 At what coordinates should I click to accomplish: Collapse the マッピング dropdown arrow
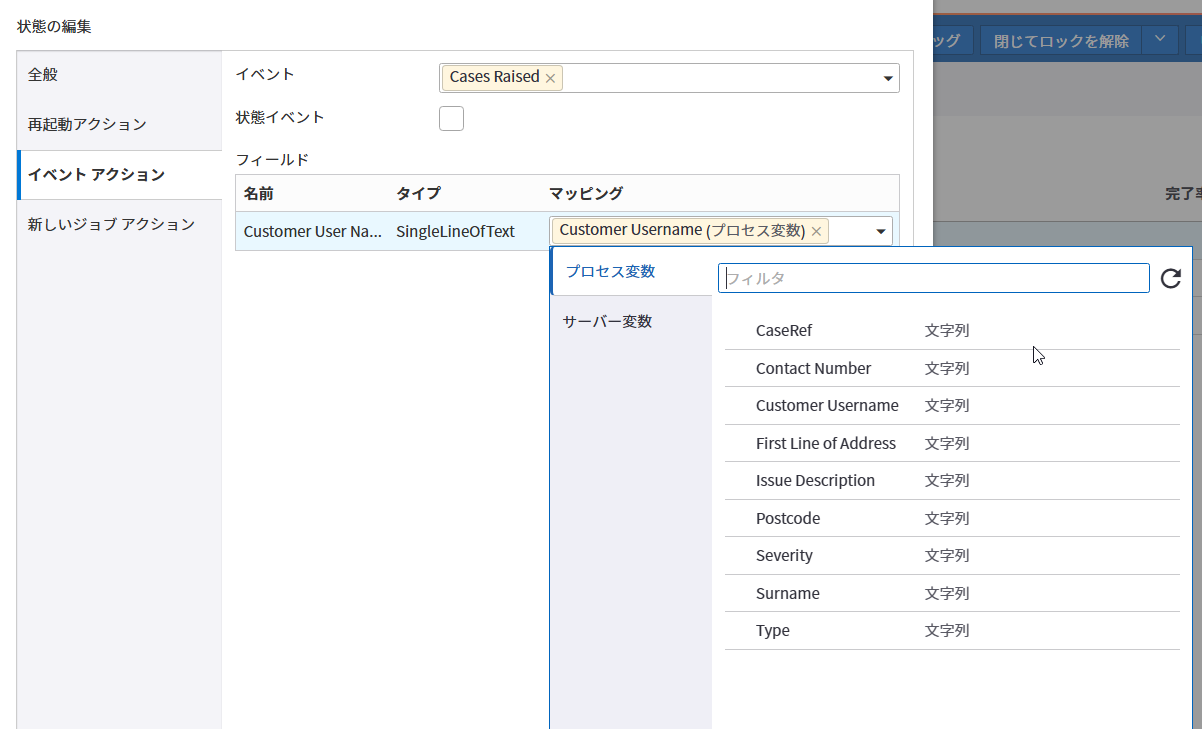[x=881, y=232]
